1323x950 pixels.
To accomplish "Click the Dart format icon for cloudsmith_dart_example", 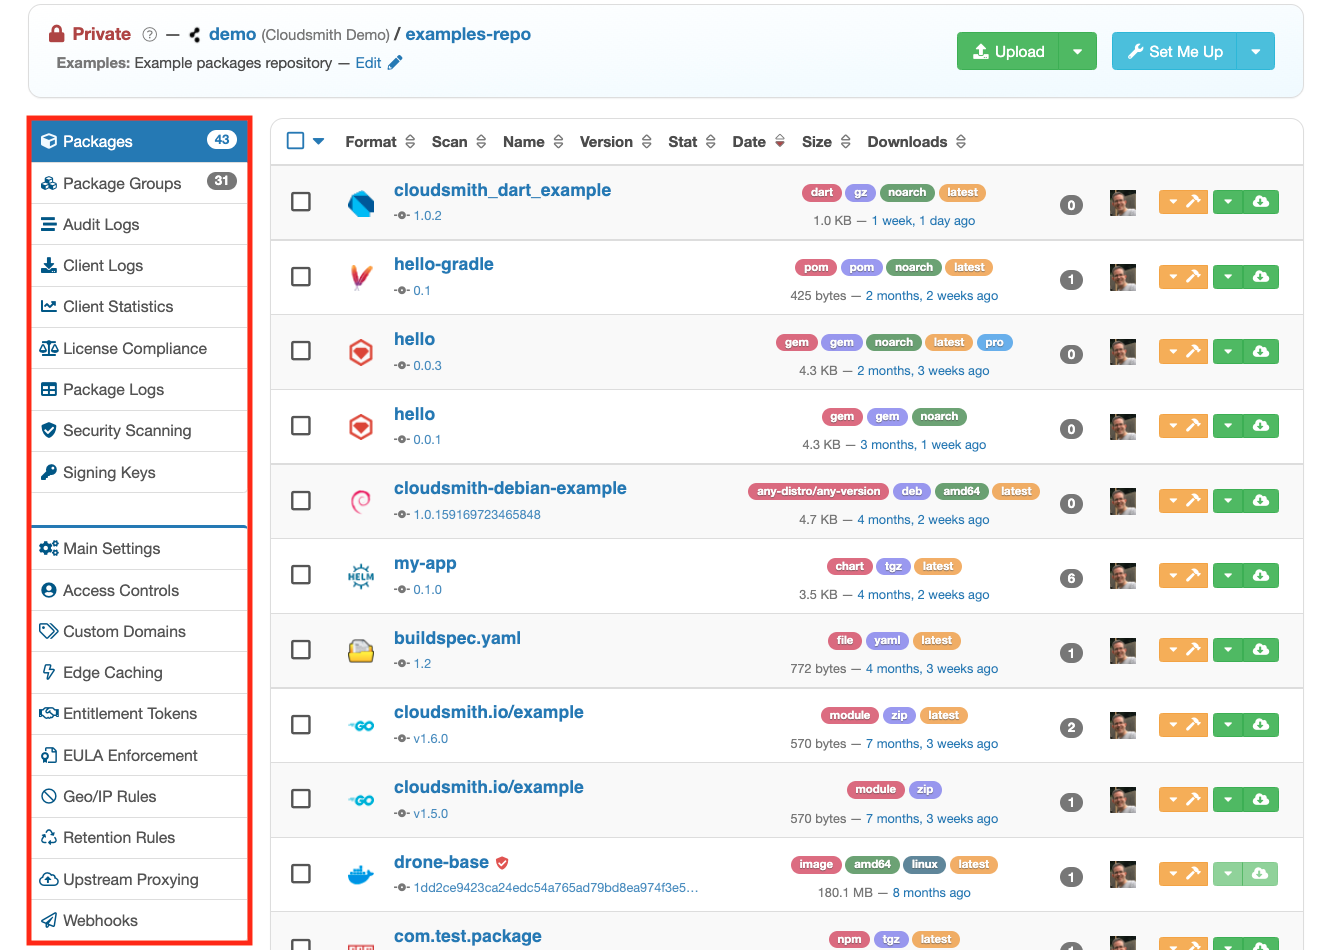I will [x=361, y=203].
